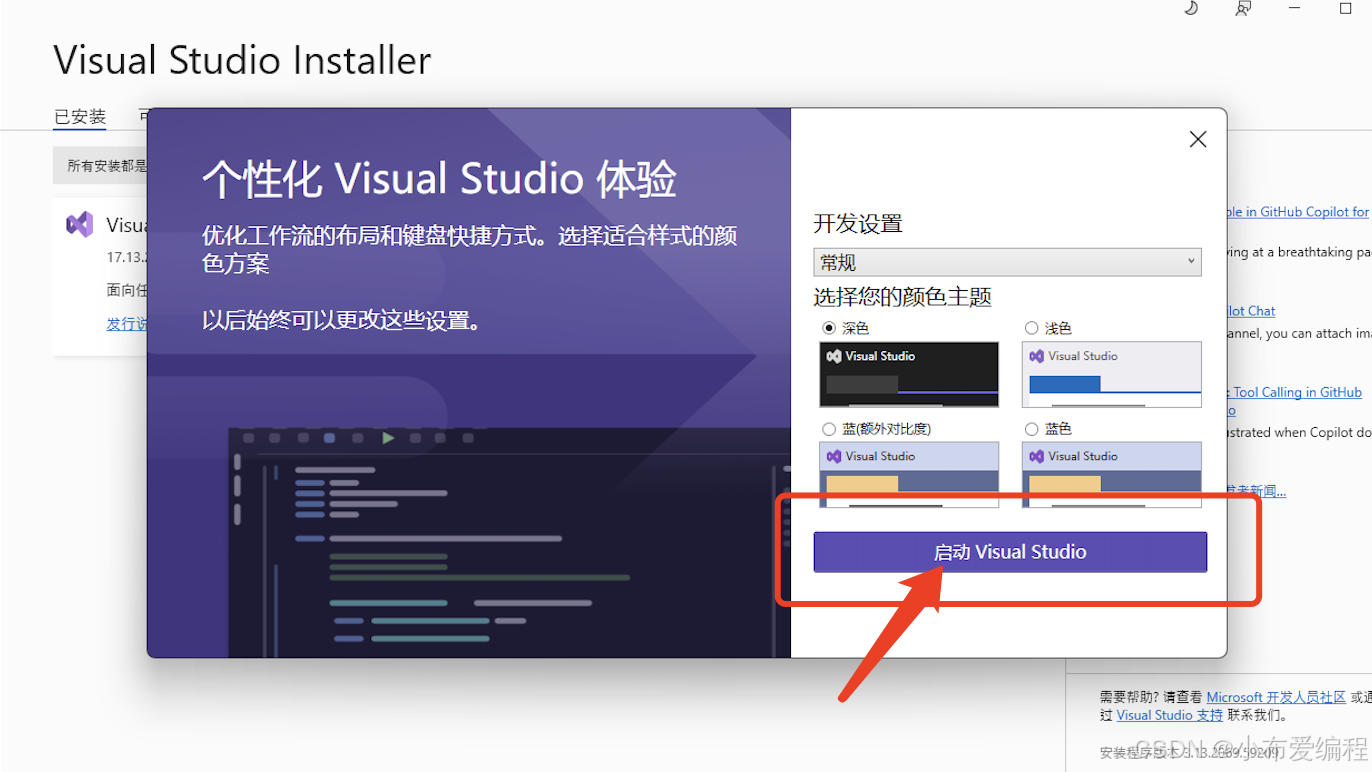Choose the 蓝(额外对比度) theme radio button
This screenshot has width=1372, height=772.
coord(829,429)
